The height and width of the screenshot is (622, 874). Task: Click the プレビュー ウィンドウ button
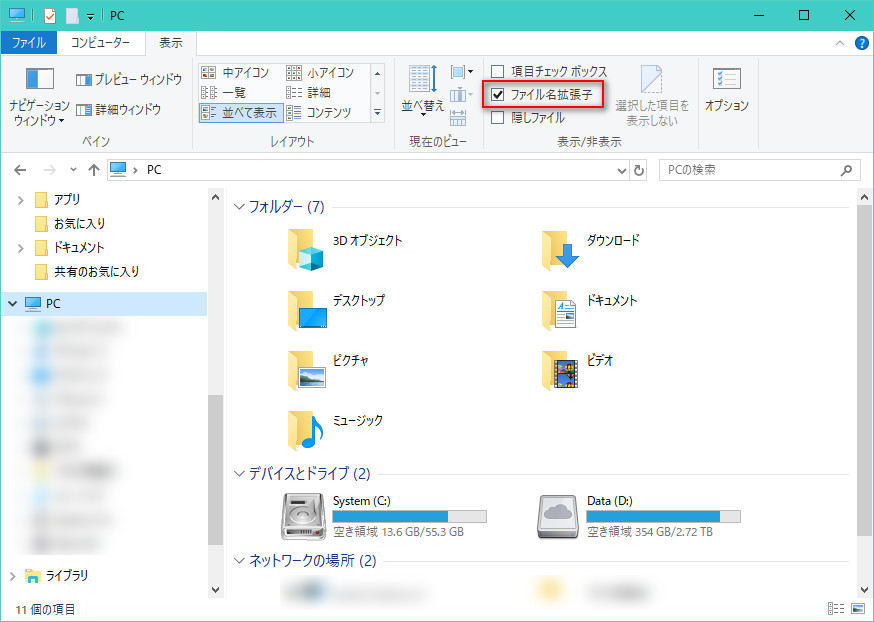(129, 80)
